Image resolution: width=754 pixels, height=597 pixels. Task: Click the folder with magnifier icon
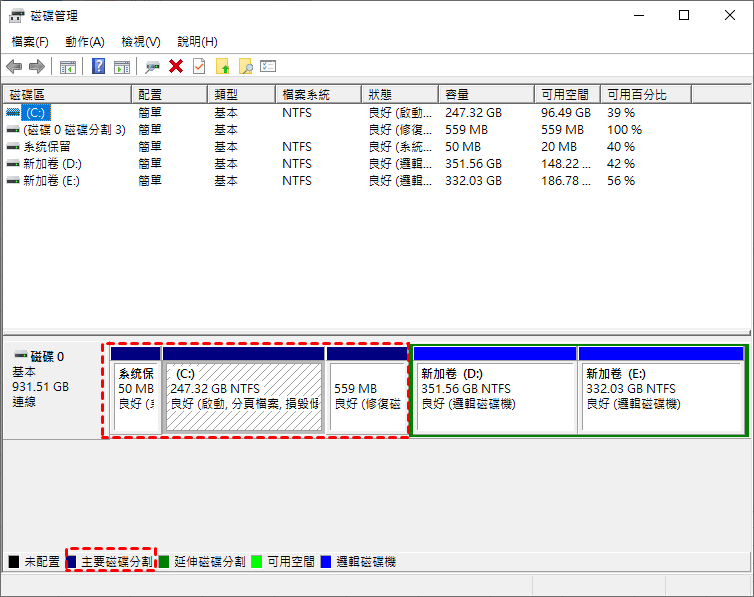246,66
